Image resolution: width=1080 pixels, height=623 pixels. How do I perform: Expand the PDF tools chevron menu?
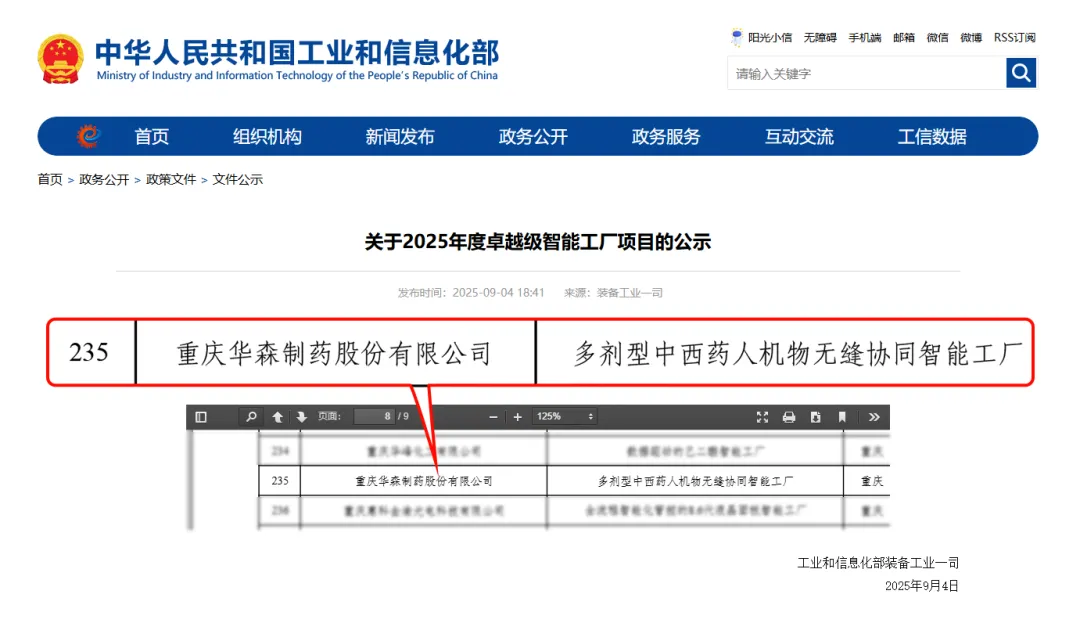pos(874,417)
